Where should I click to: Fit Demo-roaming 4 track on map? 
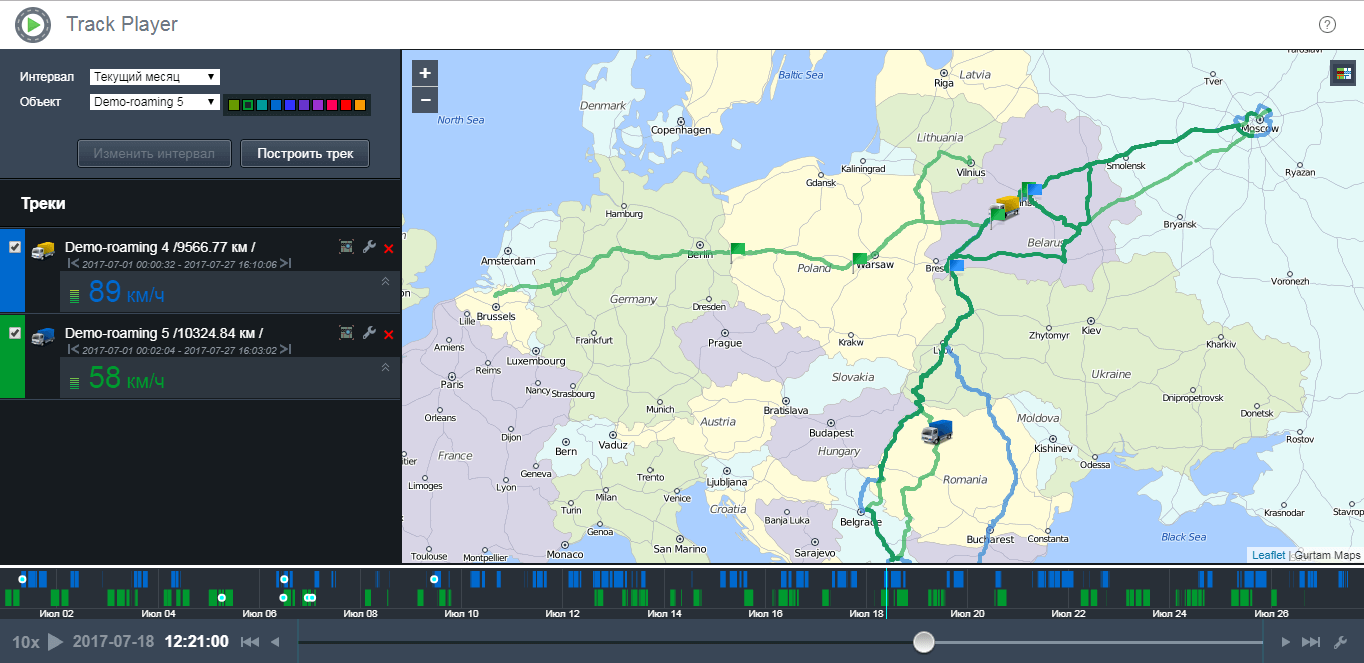pyautogui.click(x=347, y=247)
